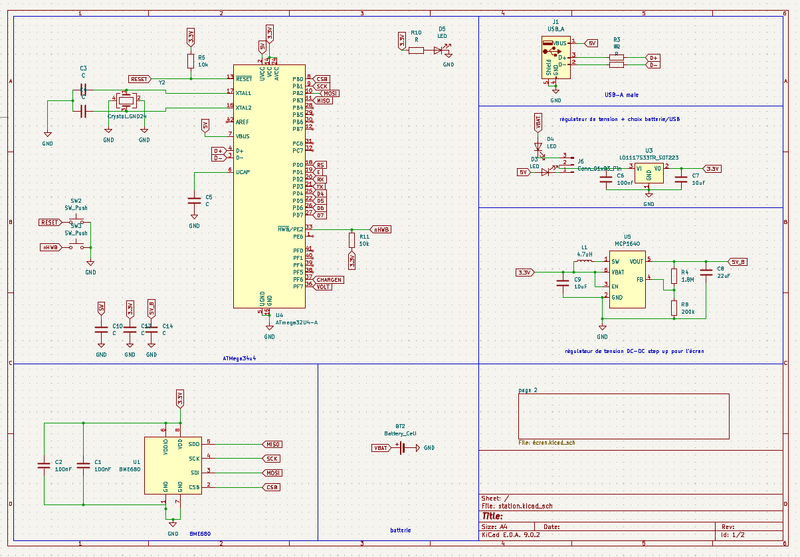Image resolution: width=800 pixels, height=557 pixels.
Task: Select resistor R4 1.8M
Action: [674, 276]
